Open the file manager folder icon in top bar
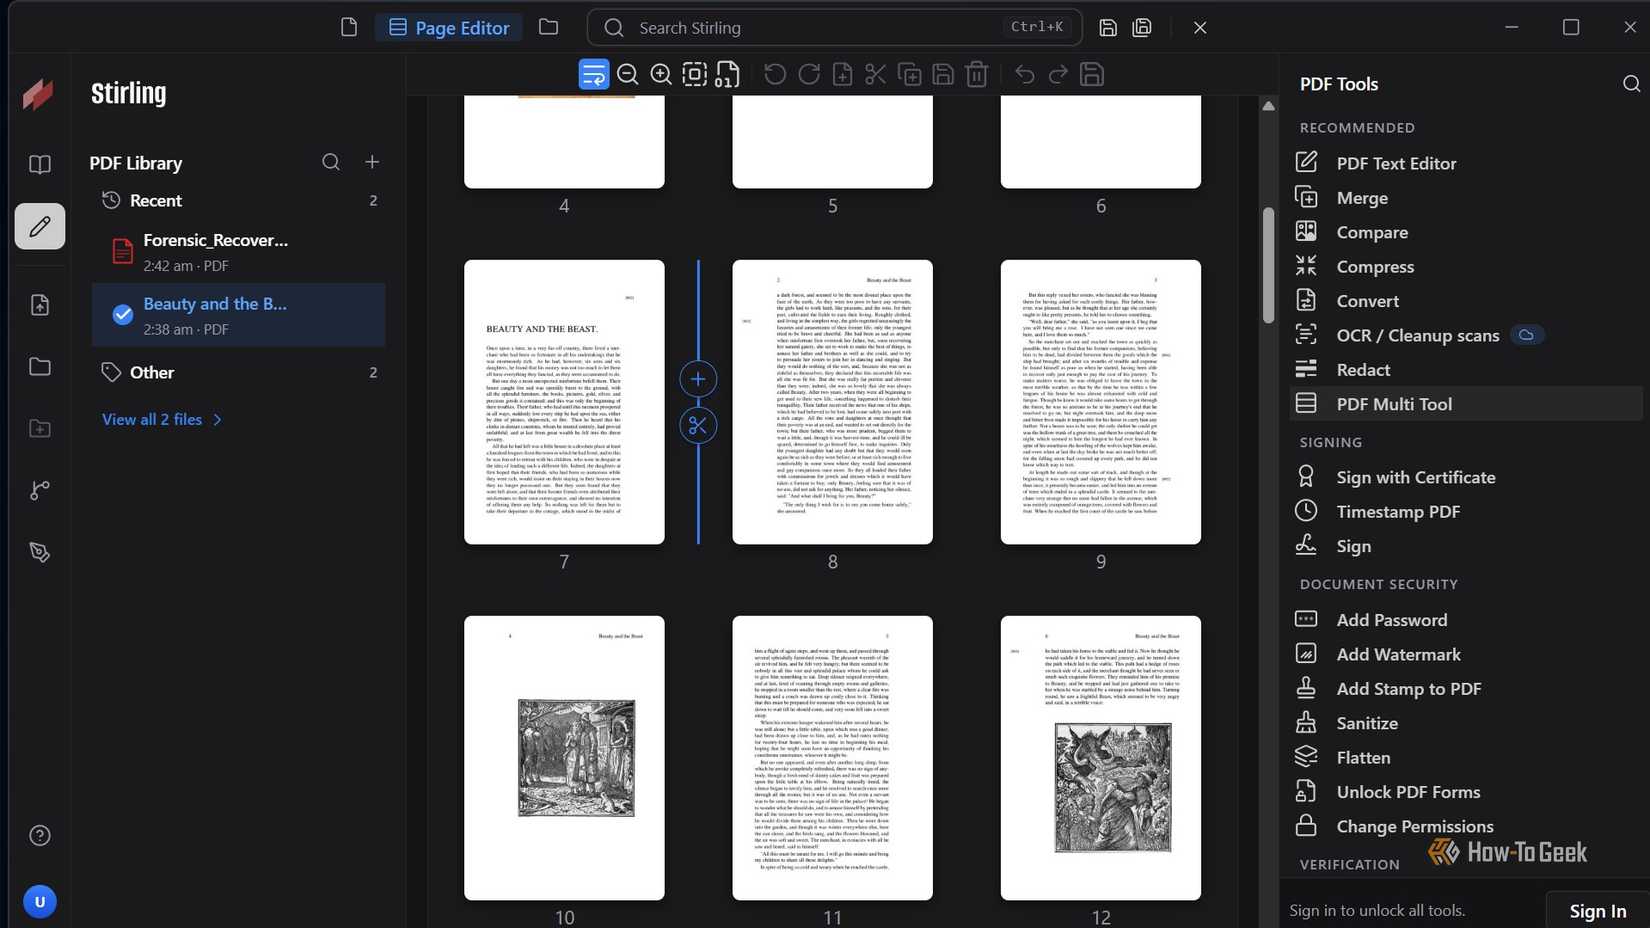This screenshot has width=1650, height=928. click(x=548, y=27)
